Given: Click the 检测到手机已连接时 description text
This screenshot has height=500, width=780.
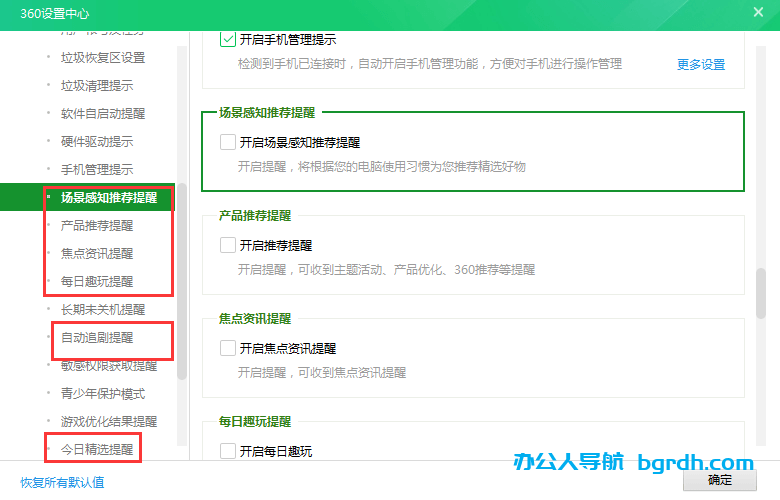Looking at the screenshot, I should (430, 64).
